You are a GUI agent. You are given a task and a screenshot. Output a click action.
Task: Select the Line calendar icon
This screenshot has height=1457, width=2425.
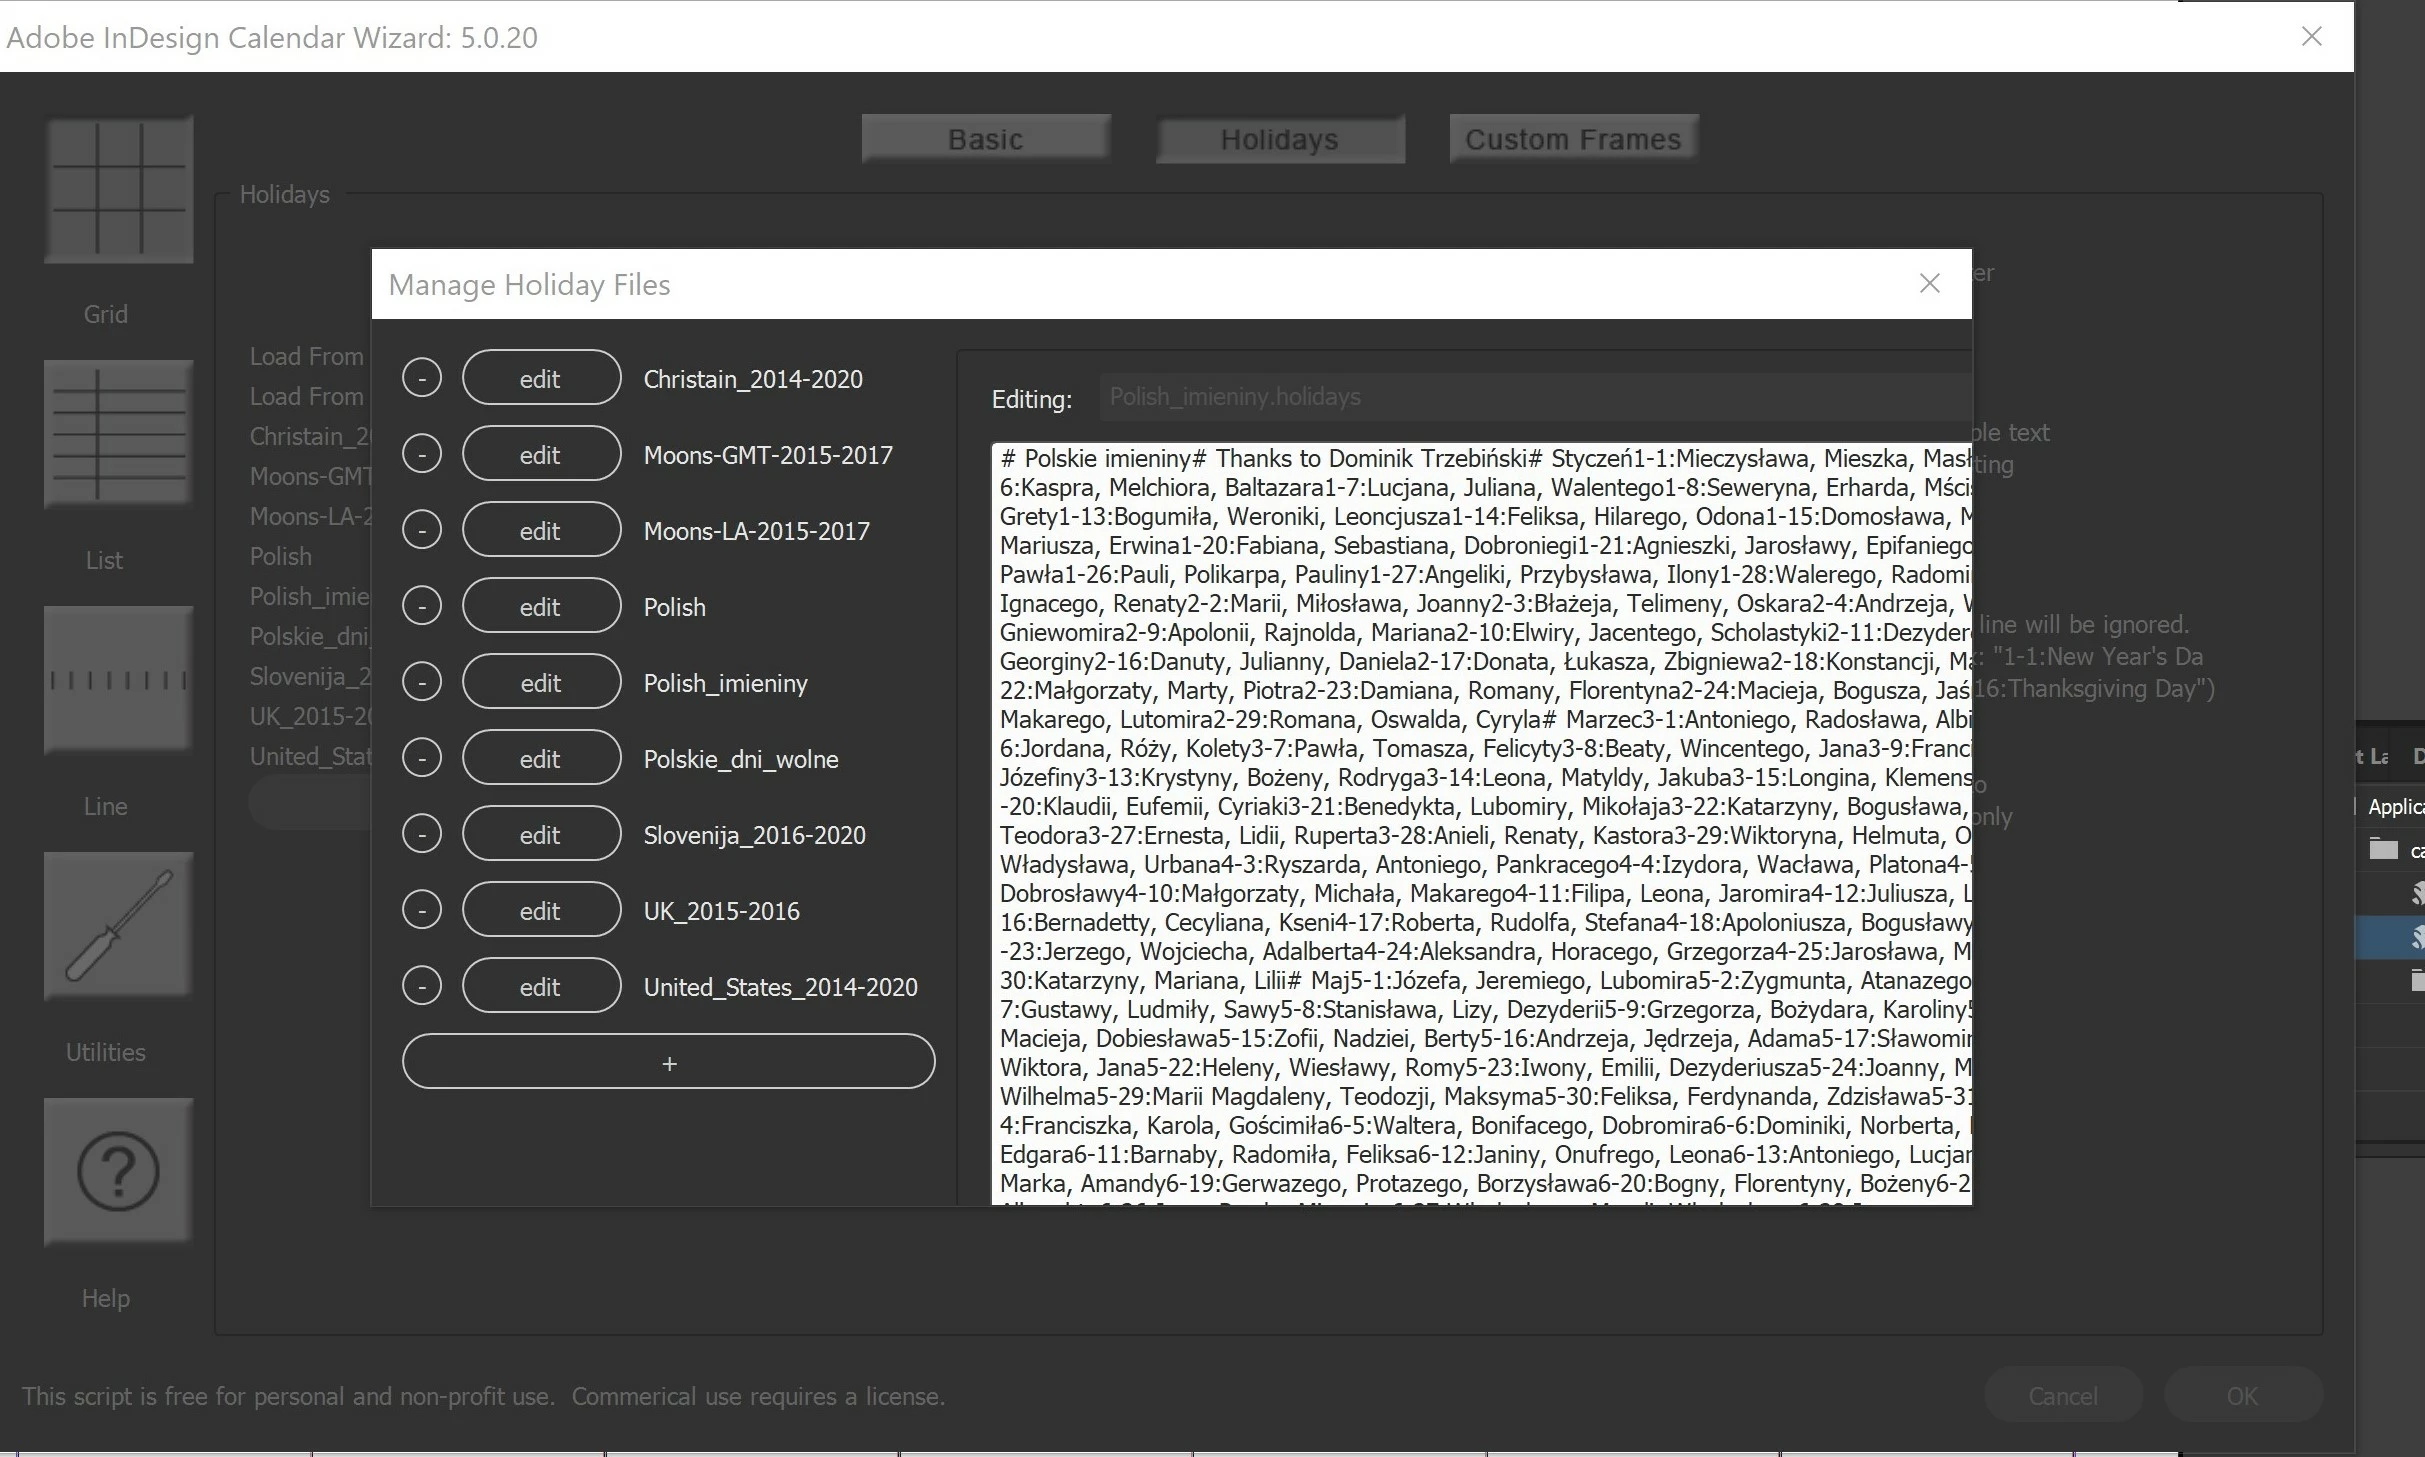point(118,680)
